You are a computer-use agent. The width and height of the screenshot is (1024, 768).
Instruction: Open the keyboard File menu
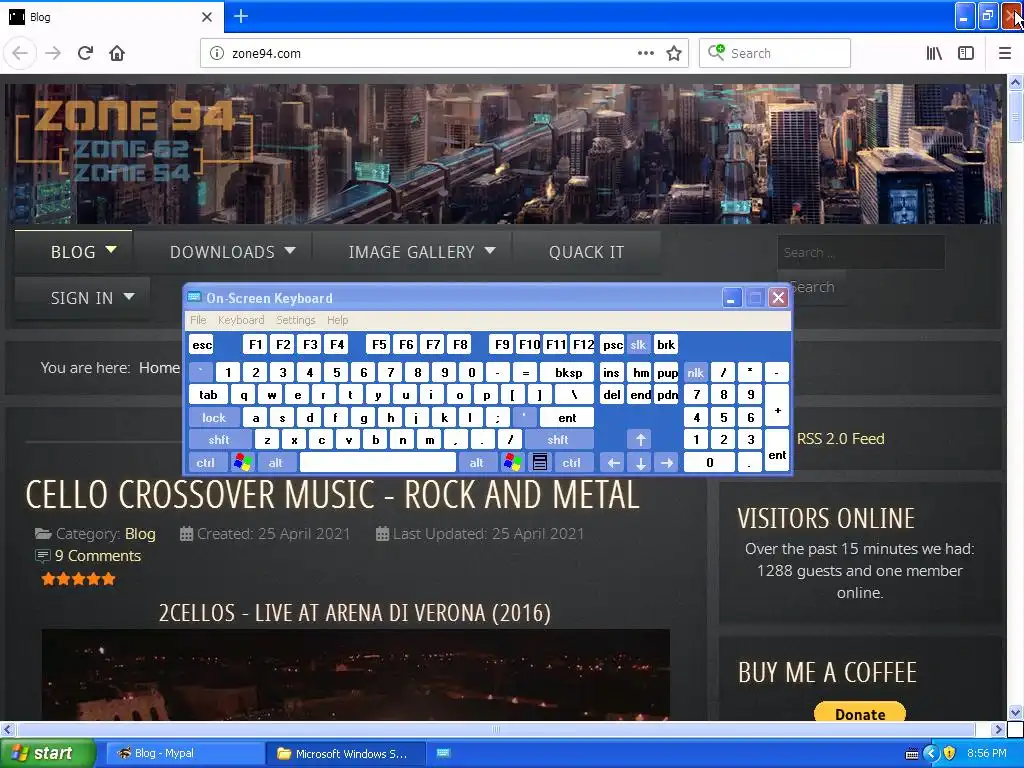tap(198, 320)
